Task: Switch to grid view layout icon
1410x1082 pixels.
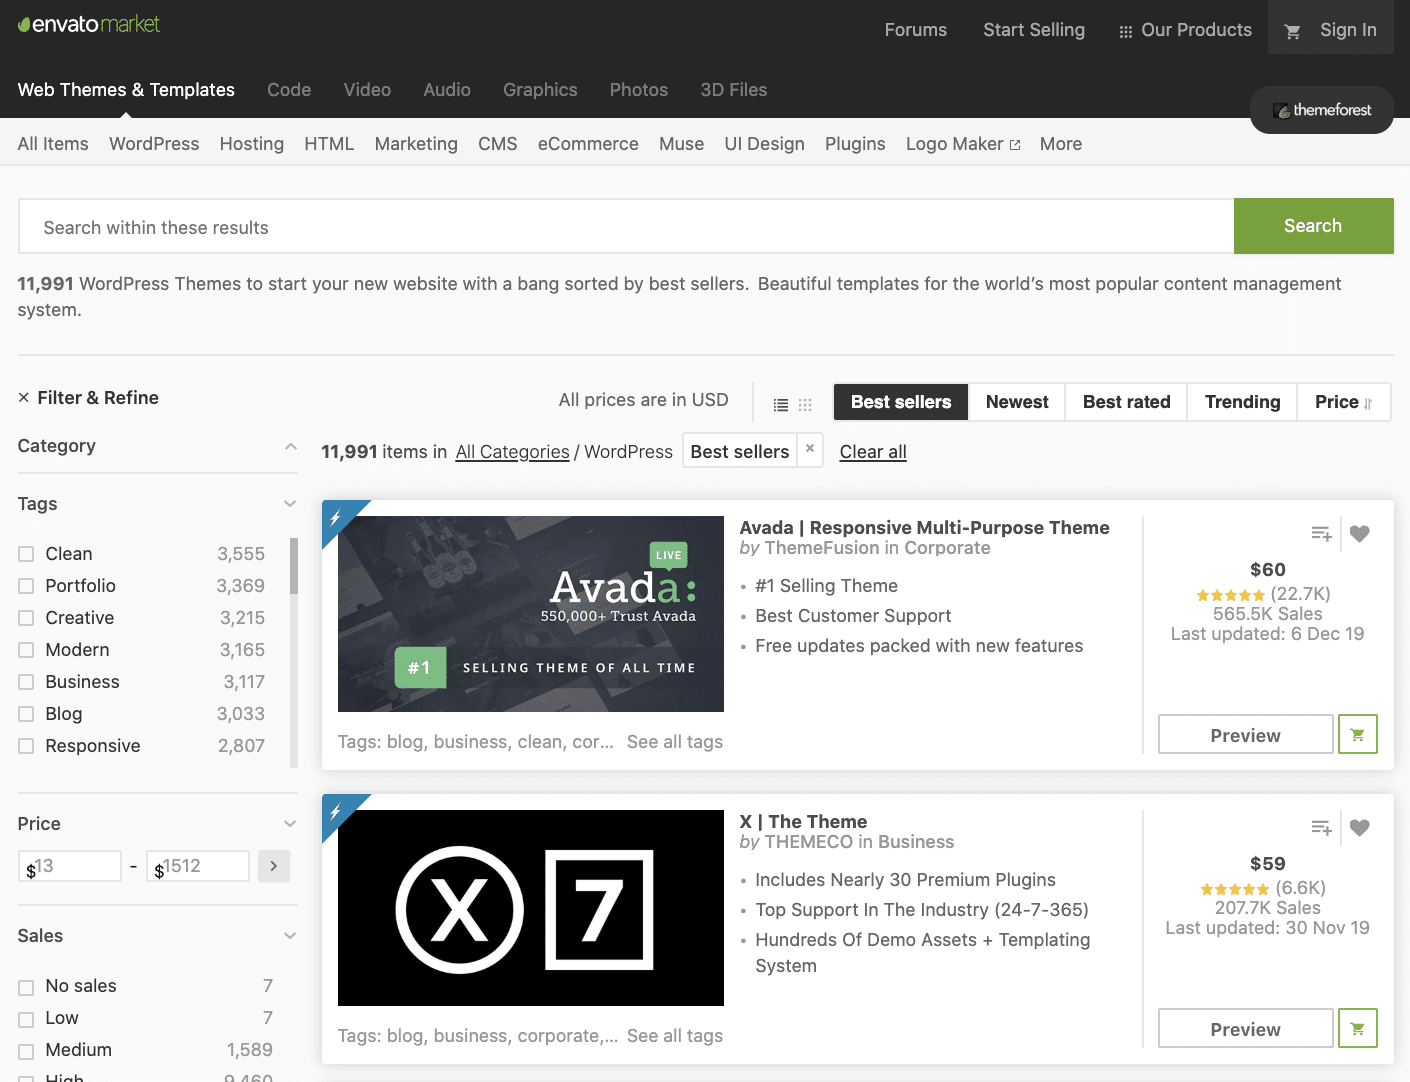Action: pos(805,405)
